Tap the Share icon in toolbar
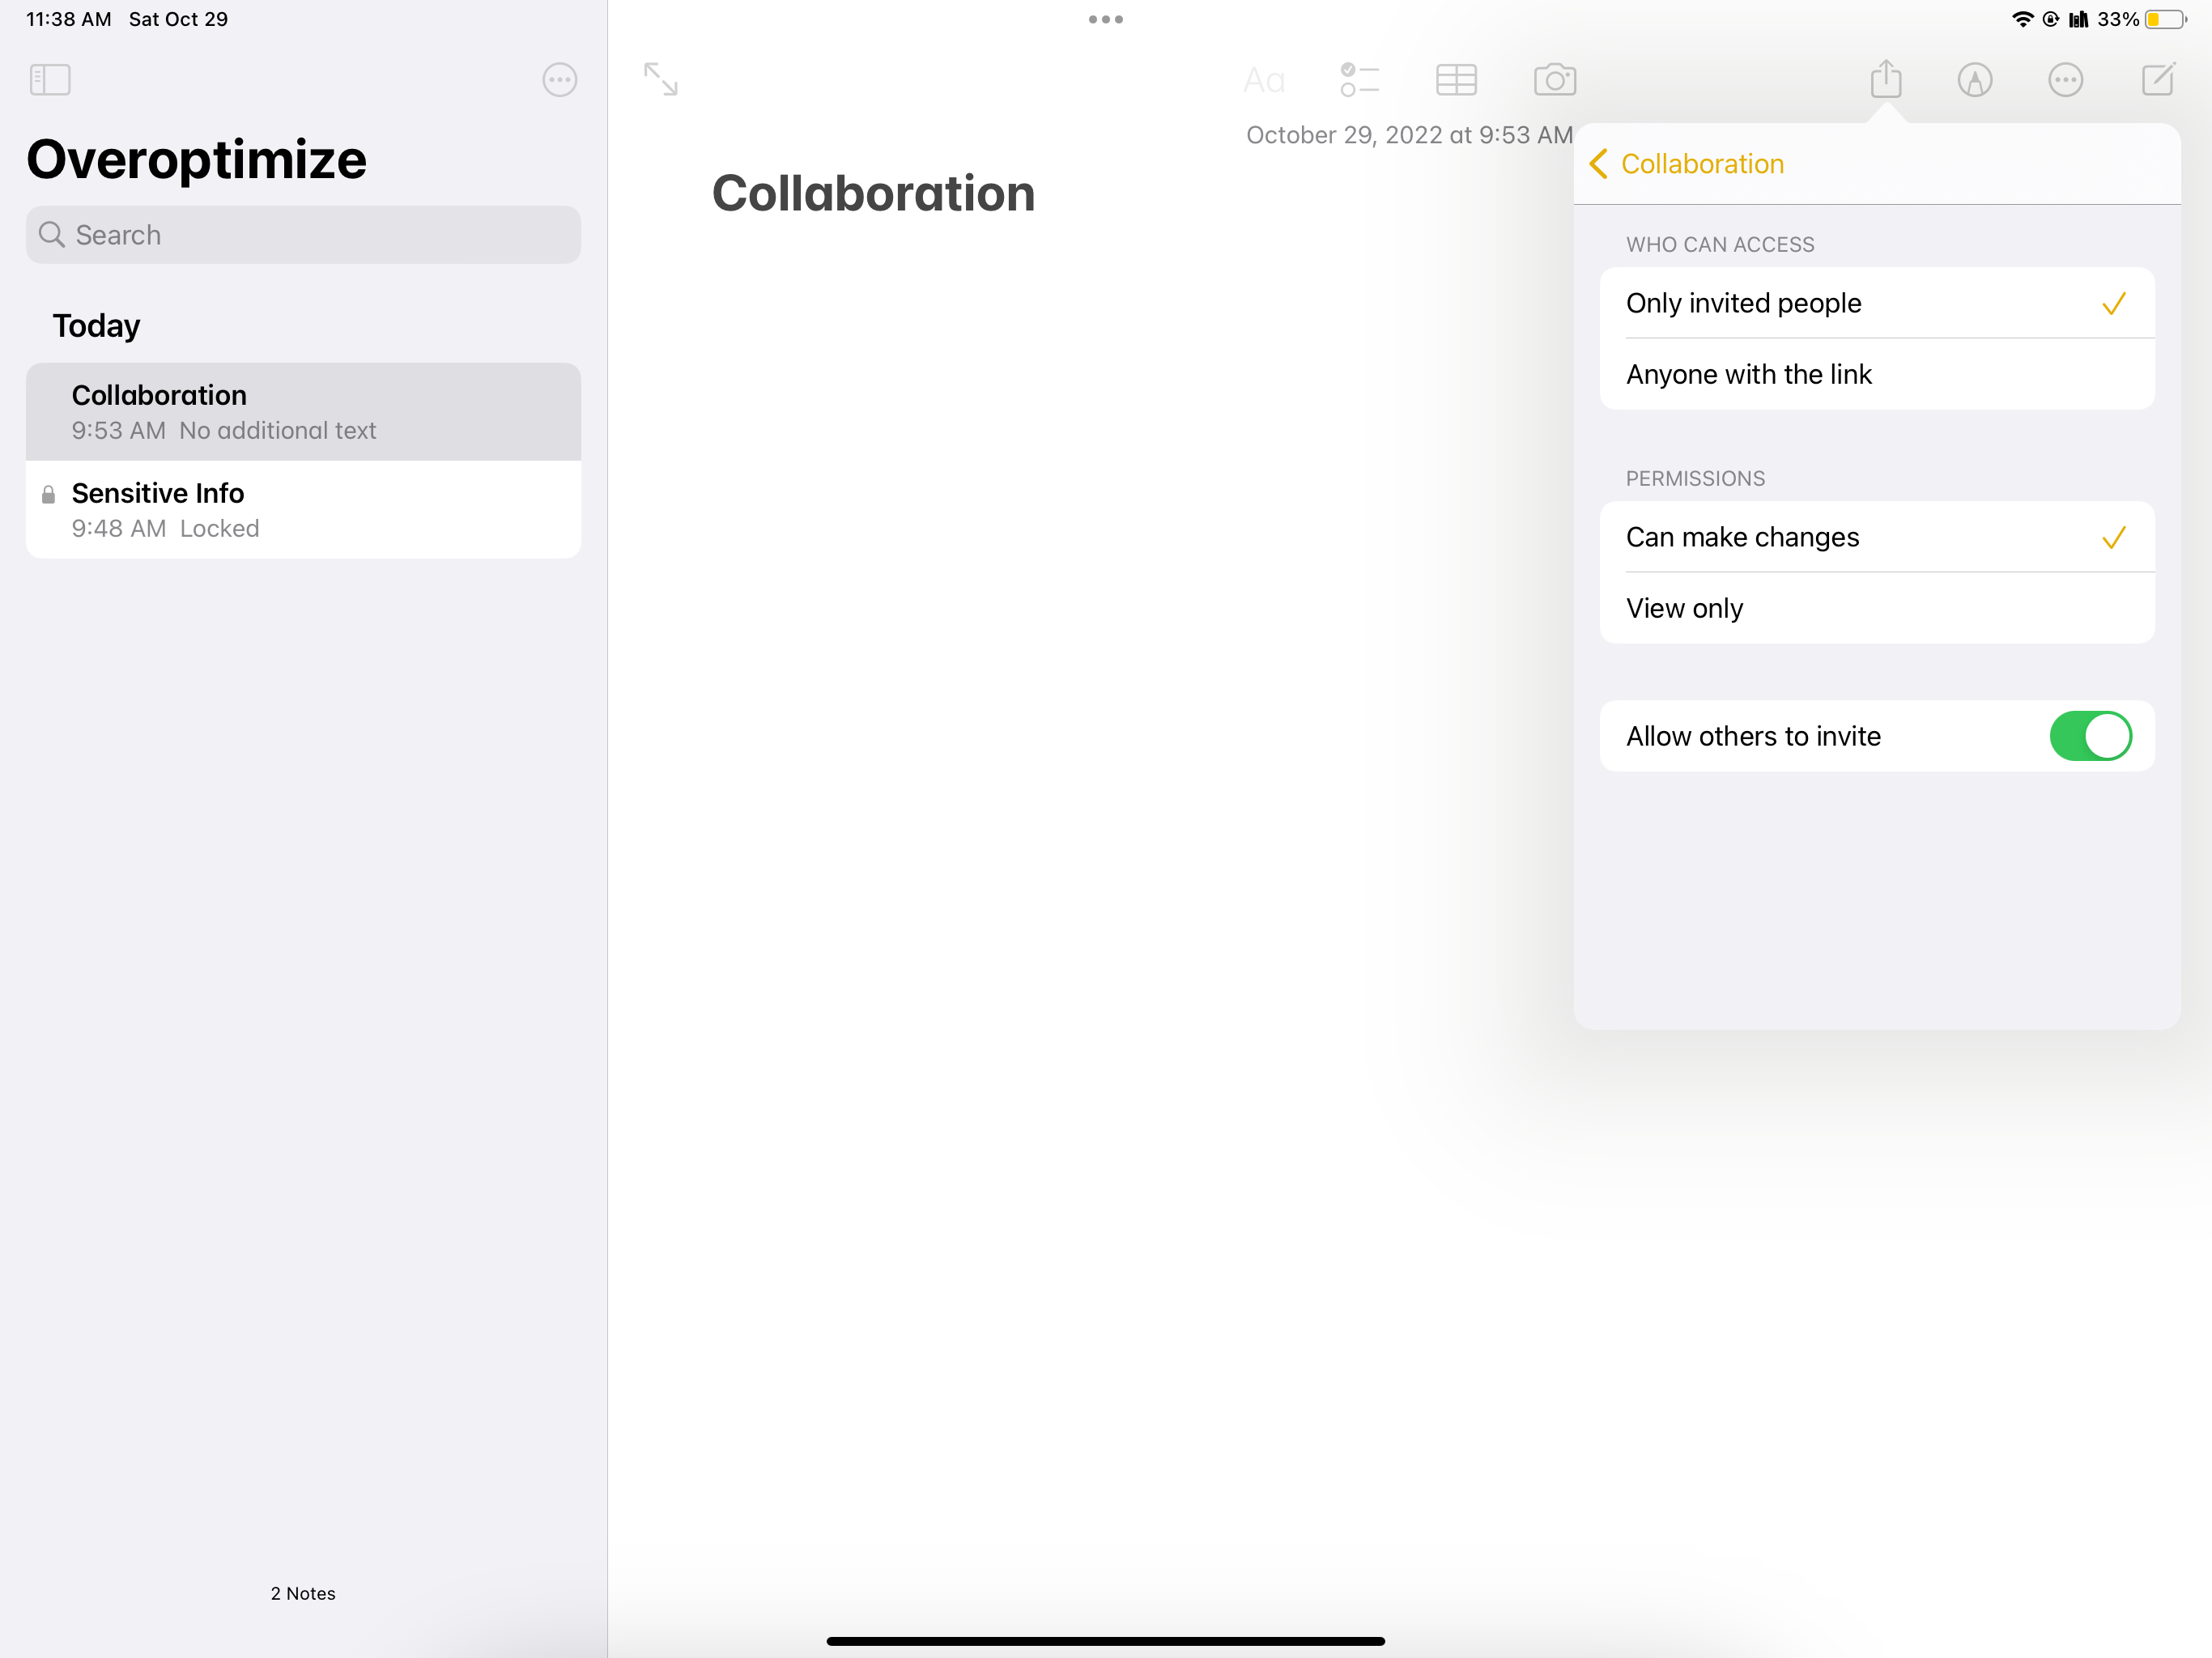Viewport: 2212px width, 1658px height. 1885,79
